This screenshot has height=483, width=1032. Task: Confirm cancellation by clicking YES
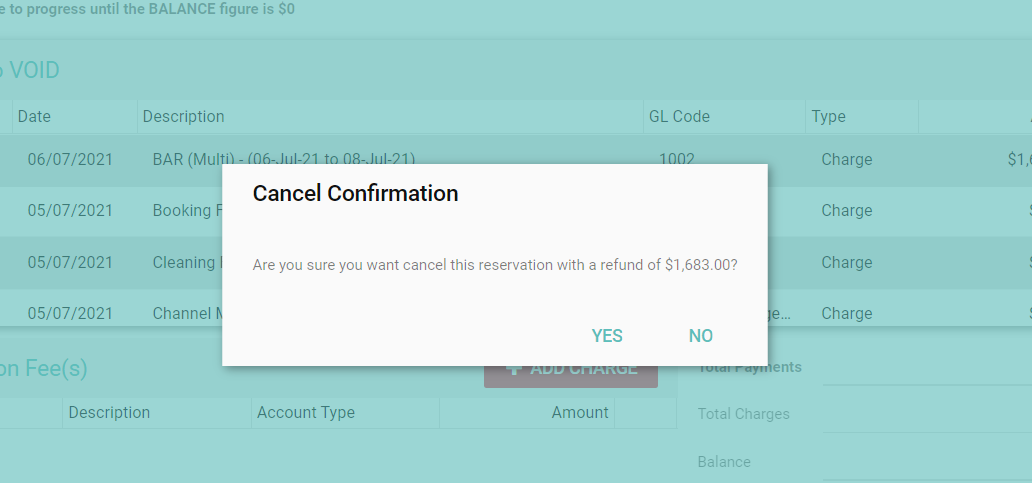tap(607, 336)
